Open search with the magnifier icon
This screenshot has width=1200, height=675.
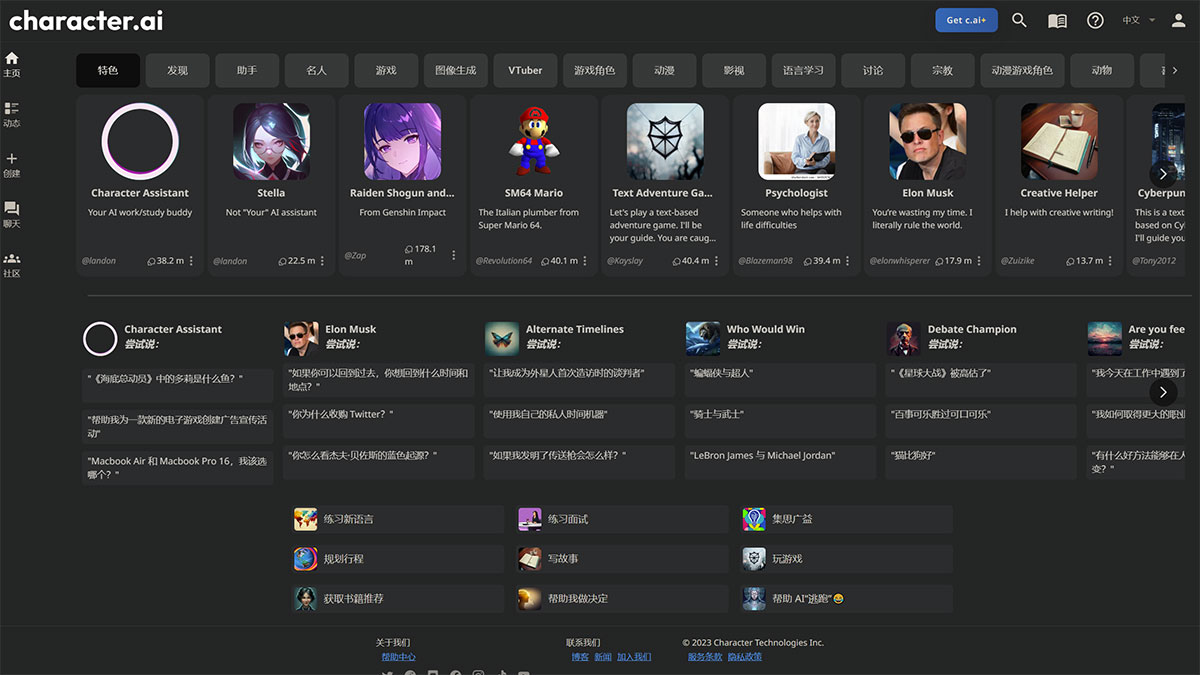click(x=1019, y=19)
